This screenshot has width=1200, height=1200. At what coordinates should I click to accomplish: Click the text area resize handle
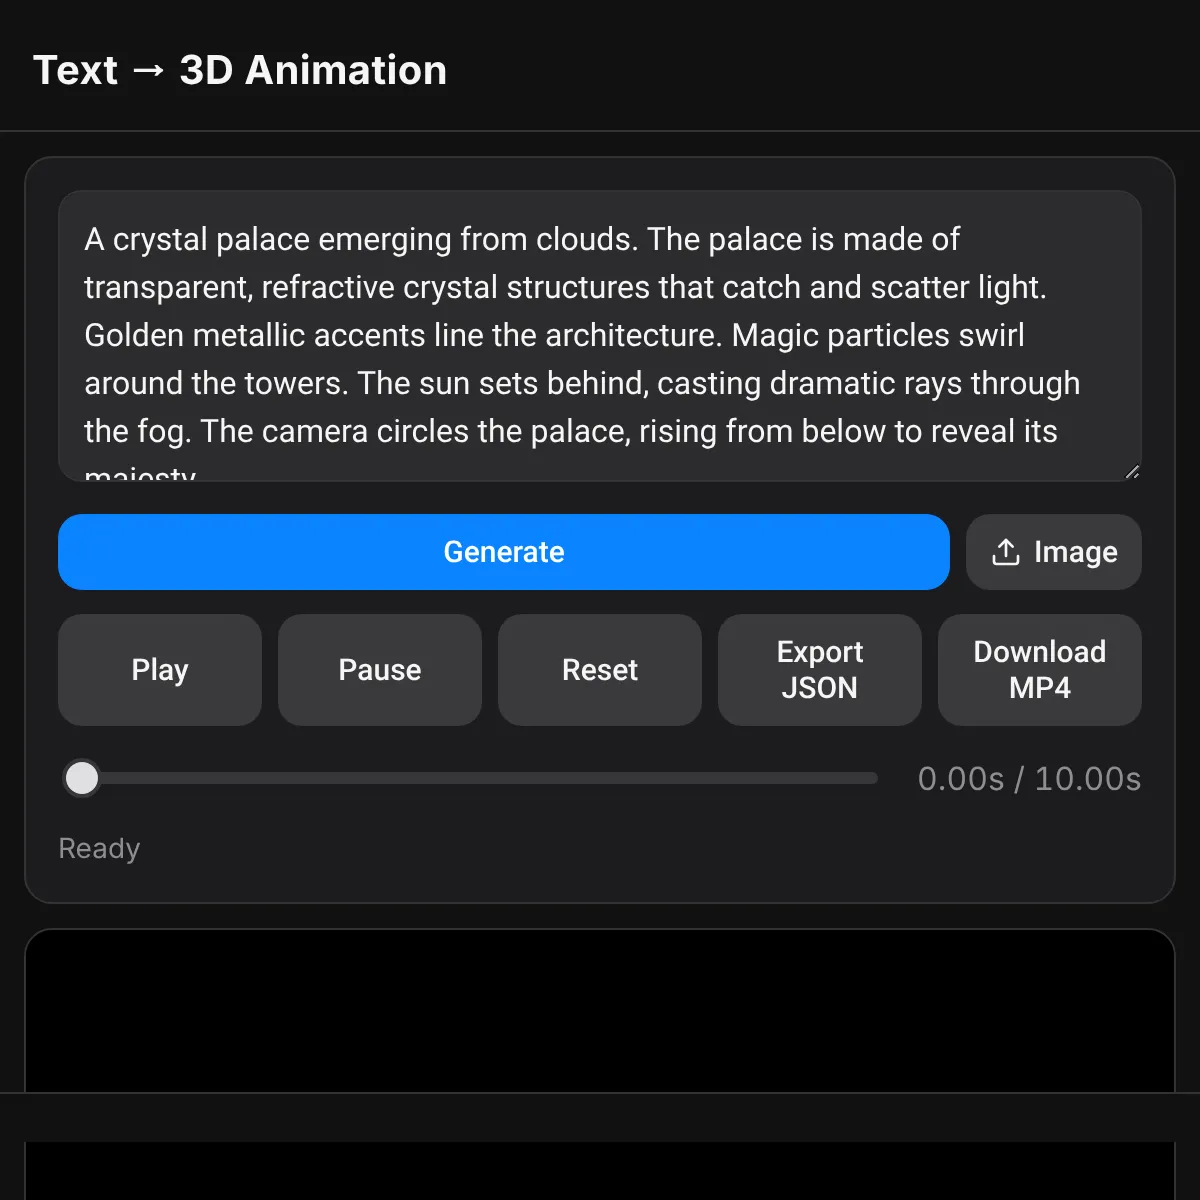point(1131,471)
